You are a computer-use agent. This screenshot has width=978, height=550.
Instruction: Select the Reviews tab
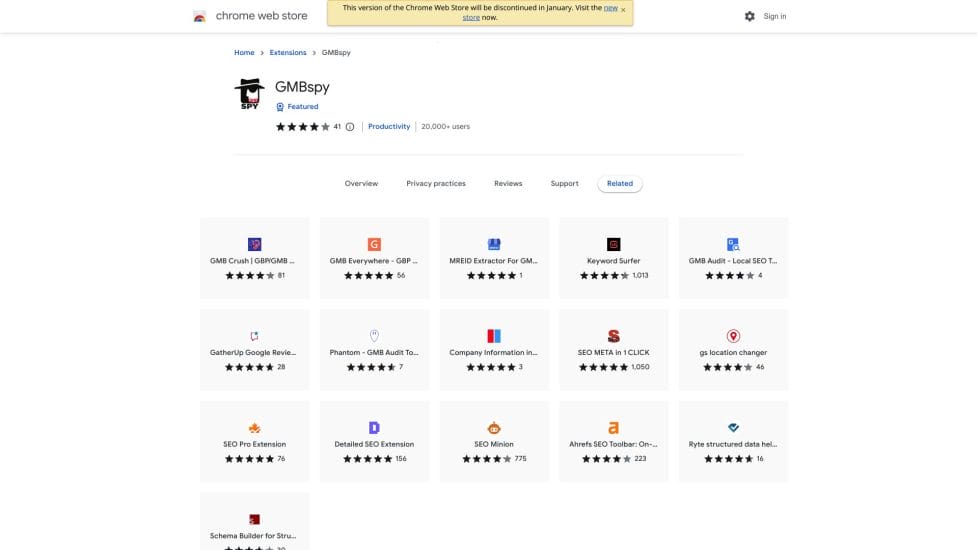[508, 184]
